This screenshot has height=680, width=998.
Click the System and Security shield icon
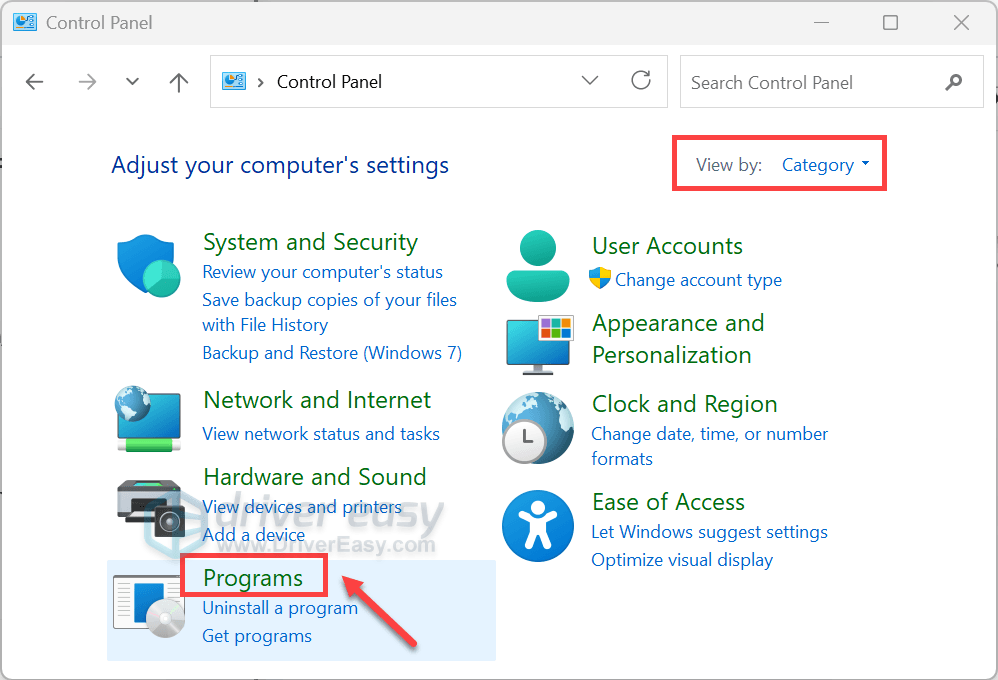tap(148, 265)
